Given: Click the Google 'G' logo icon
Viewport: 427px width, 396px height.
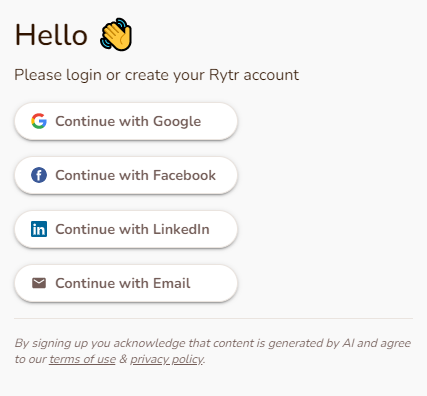Looking at the screenshot, I should point(39,121).
